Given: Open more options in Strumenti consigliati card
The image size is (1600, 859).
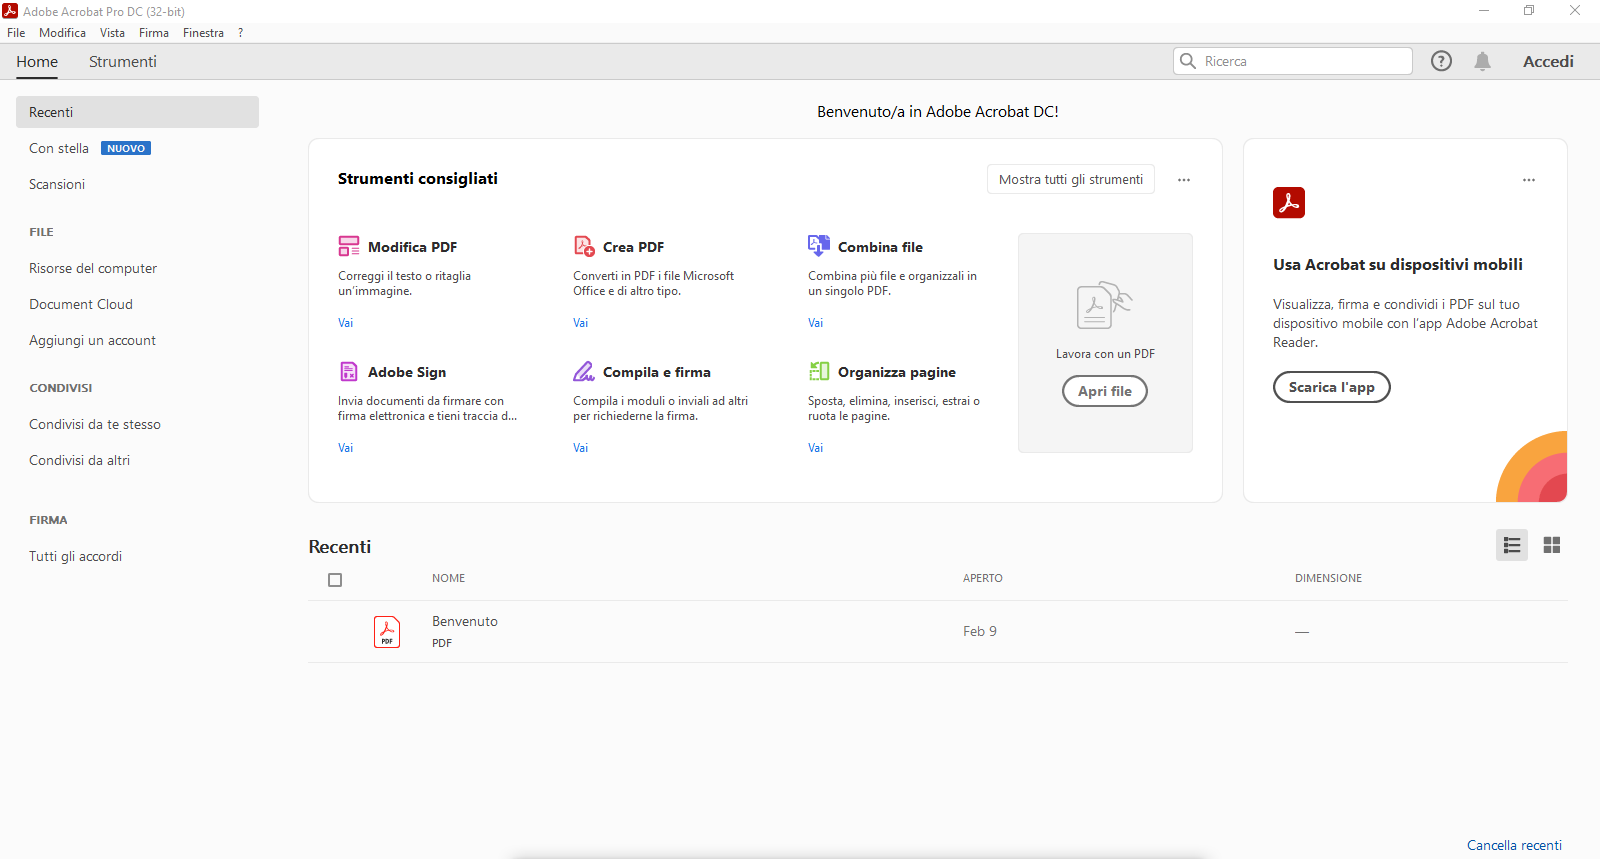Looking at the screenshot, I should coord(1184,180).
